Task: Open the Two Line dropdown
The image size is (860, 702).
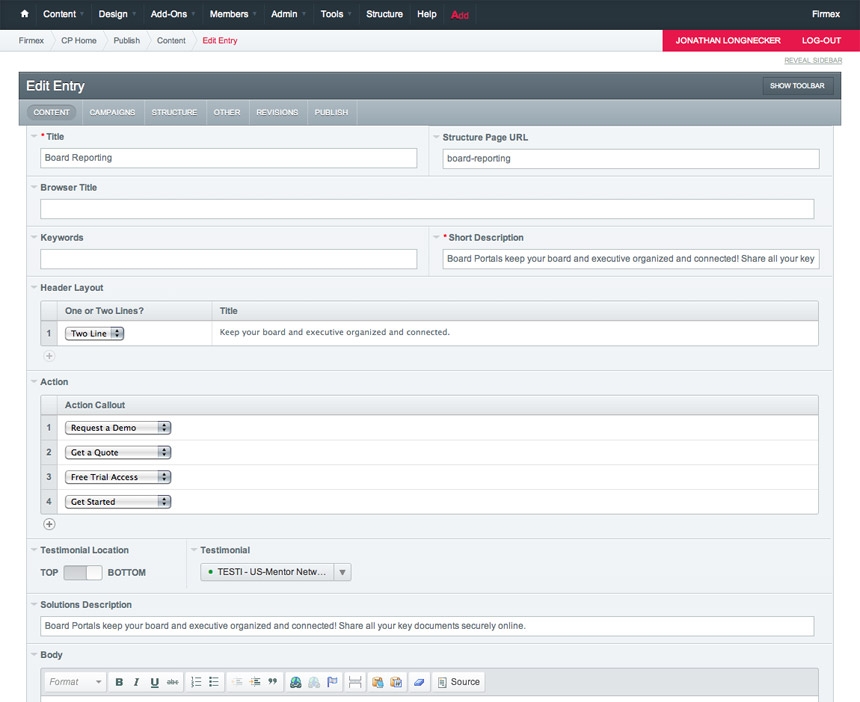Action: (94, 333)
